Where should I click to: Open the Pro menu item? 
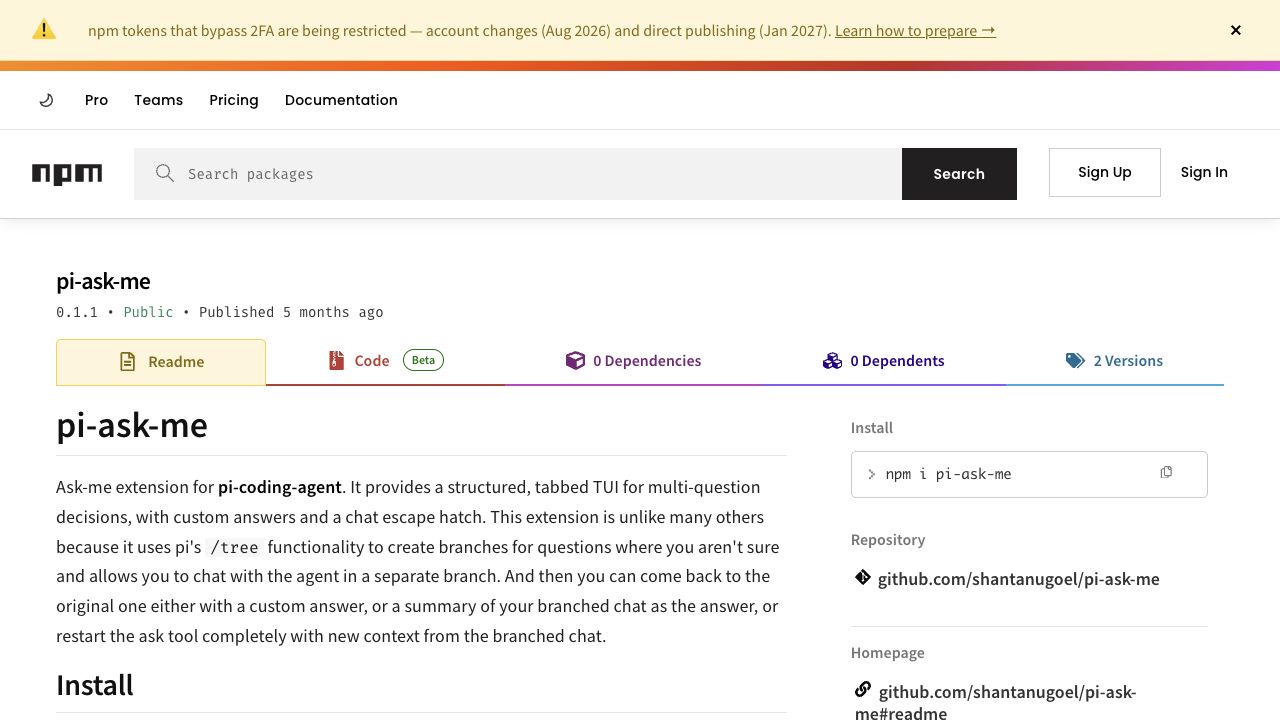coord(96,100)
